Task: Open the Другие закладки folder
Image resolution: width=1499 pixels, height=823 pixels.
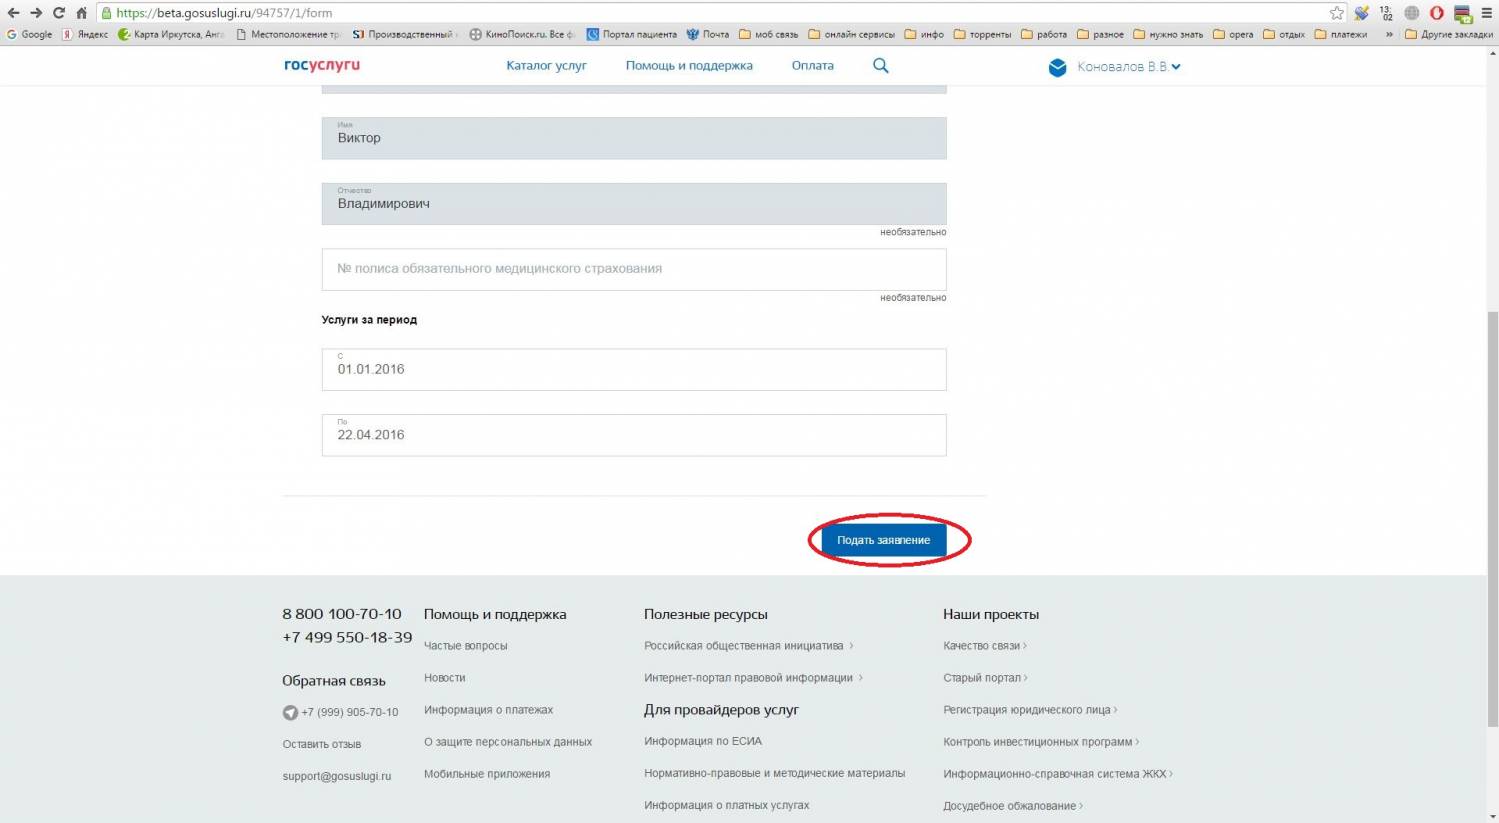Action: [x=1449, y=34]
